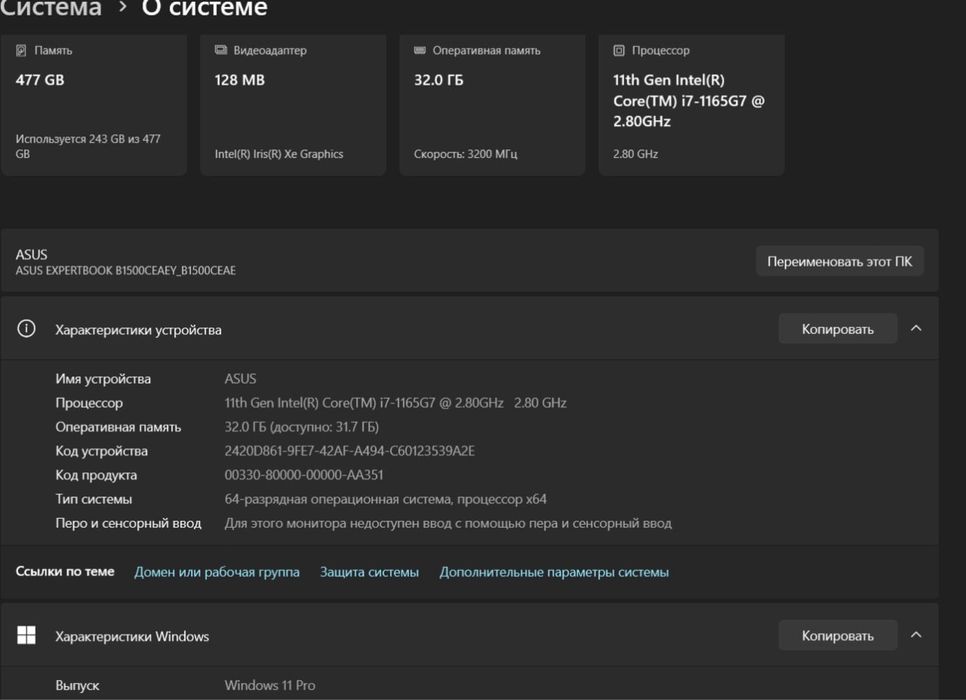966x700 pixels.
Task: Click ASUS EXPERTBOOK B1500CEAEY_B1500CEAE model text
Action: pyautogui.click(x=126, y=271)
